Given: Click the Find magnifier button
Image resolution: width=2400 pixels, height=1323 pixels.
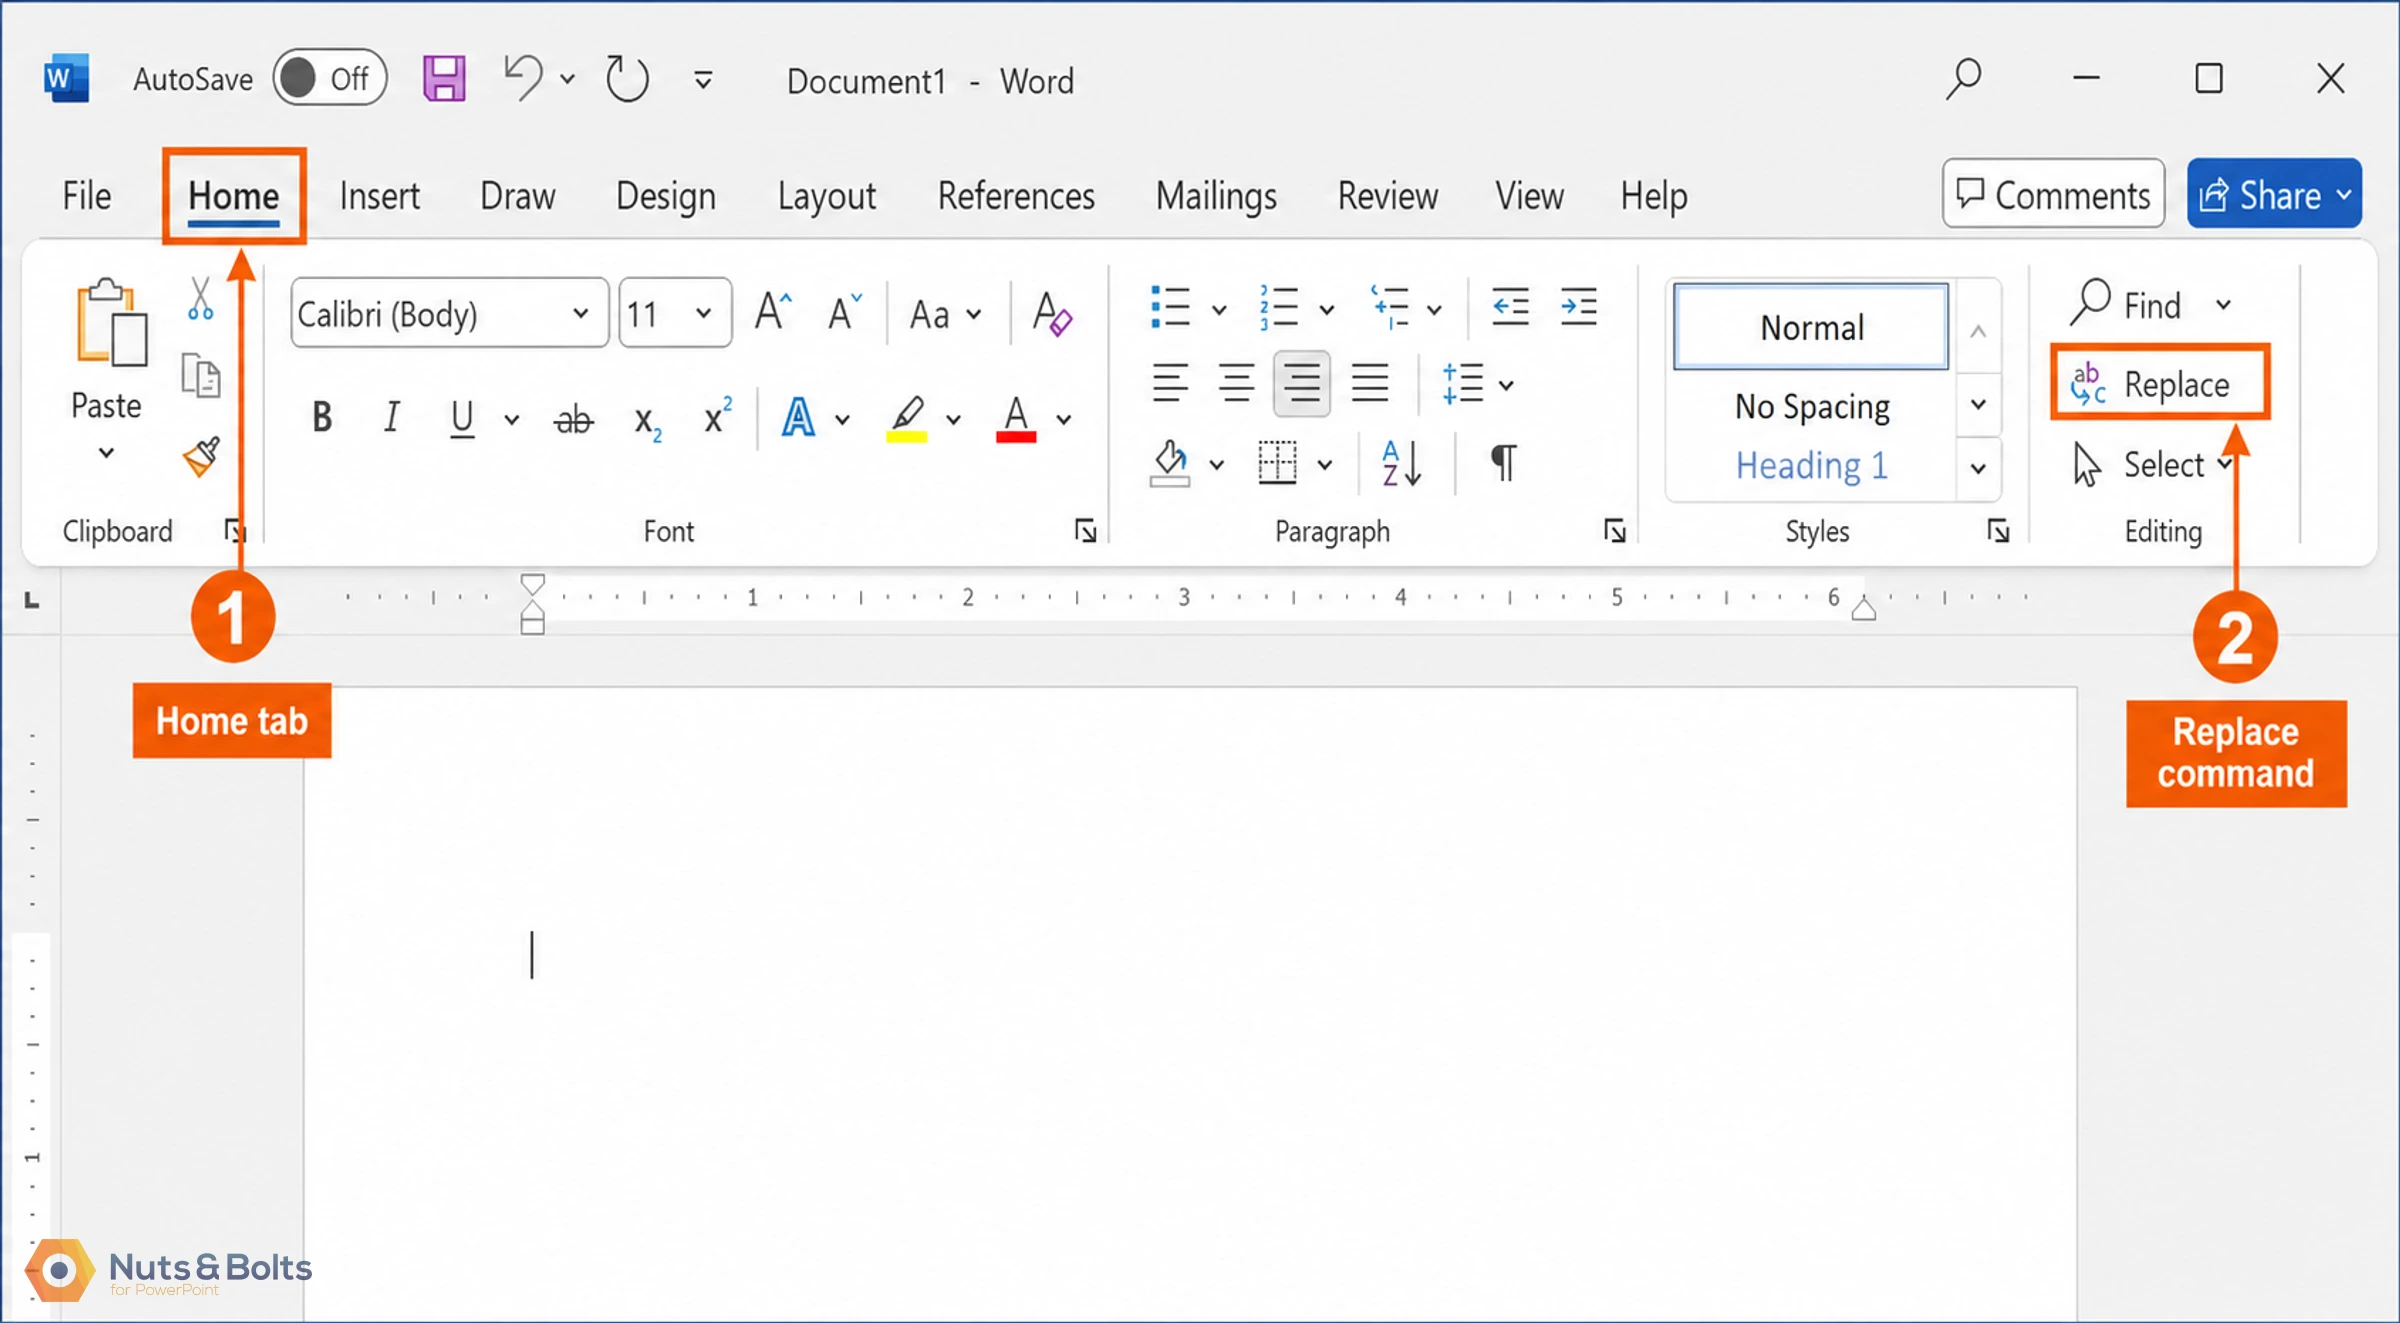Looking at the screenshot, I should point(2126,304).
